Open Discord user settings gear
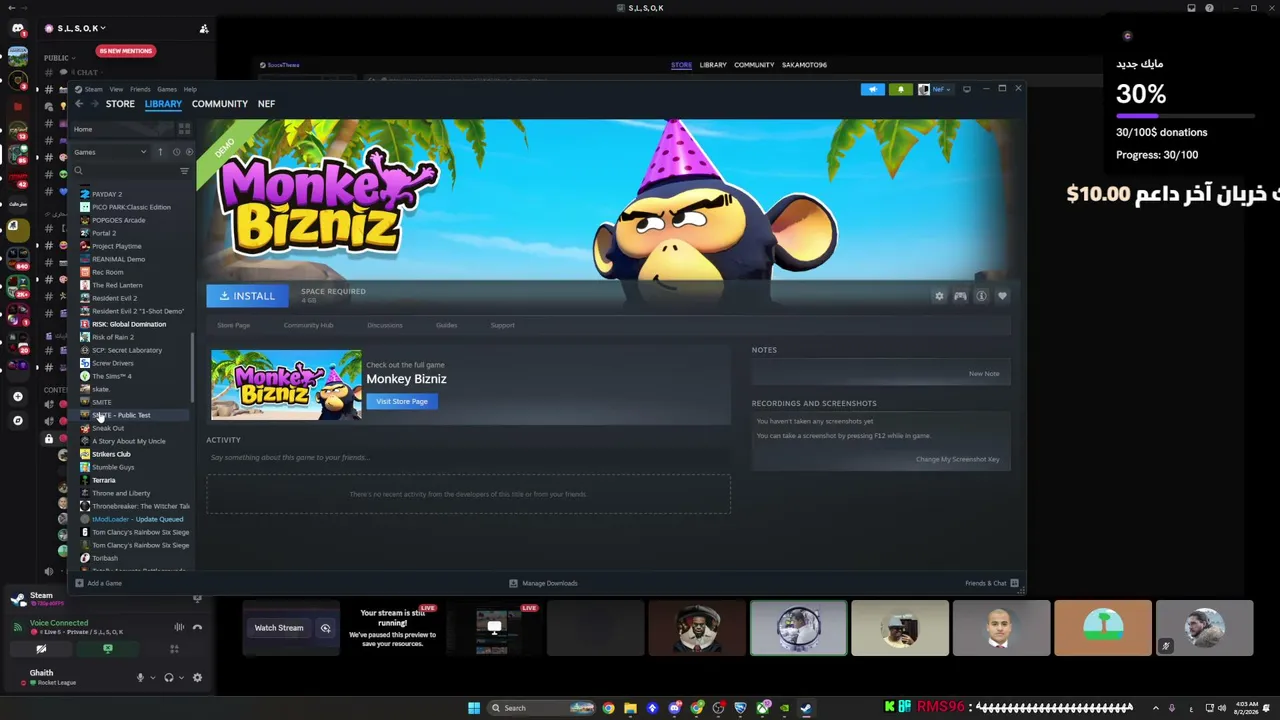This screenshot has width=1280, height=720. pos(197,677)
